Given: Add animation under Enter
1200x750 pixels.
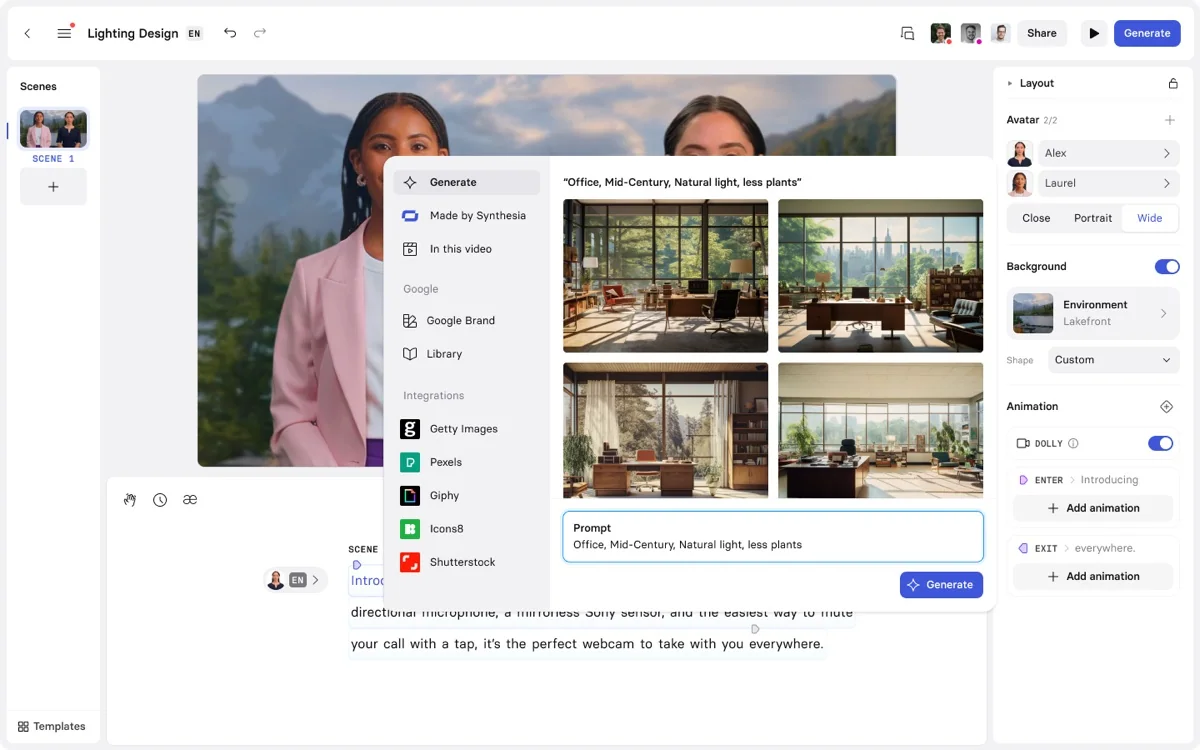Looking at the screenshot, I should pos(1093,508).
